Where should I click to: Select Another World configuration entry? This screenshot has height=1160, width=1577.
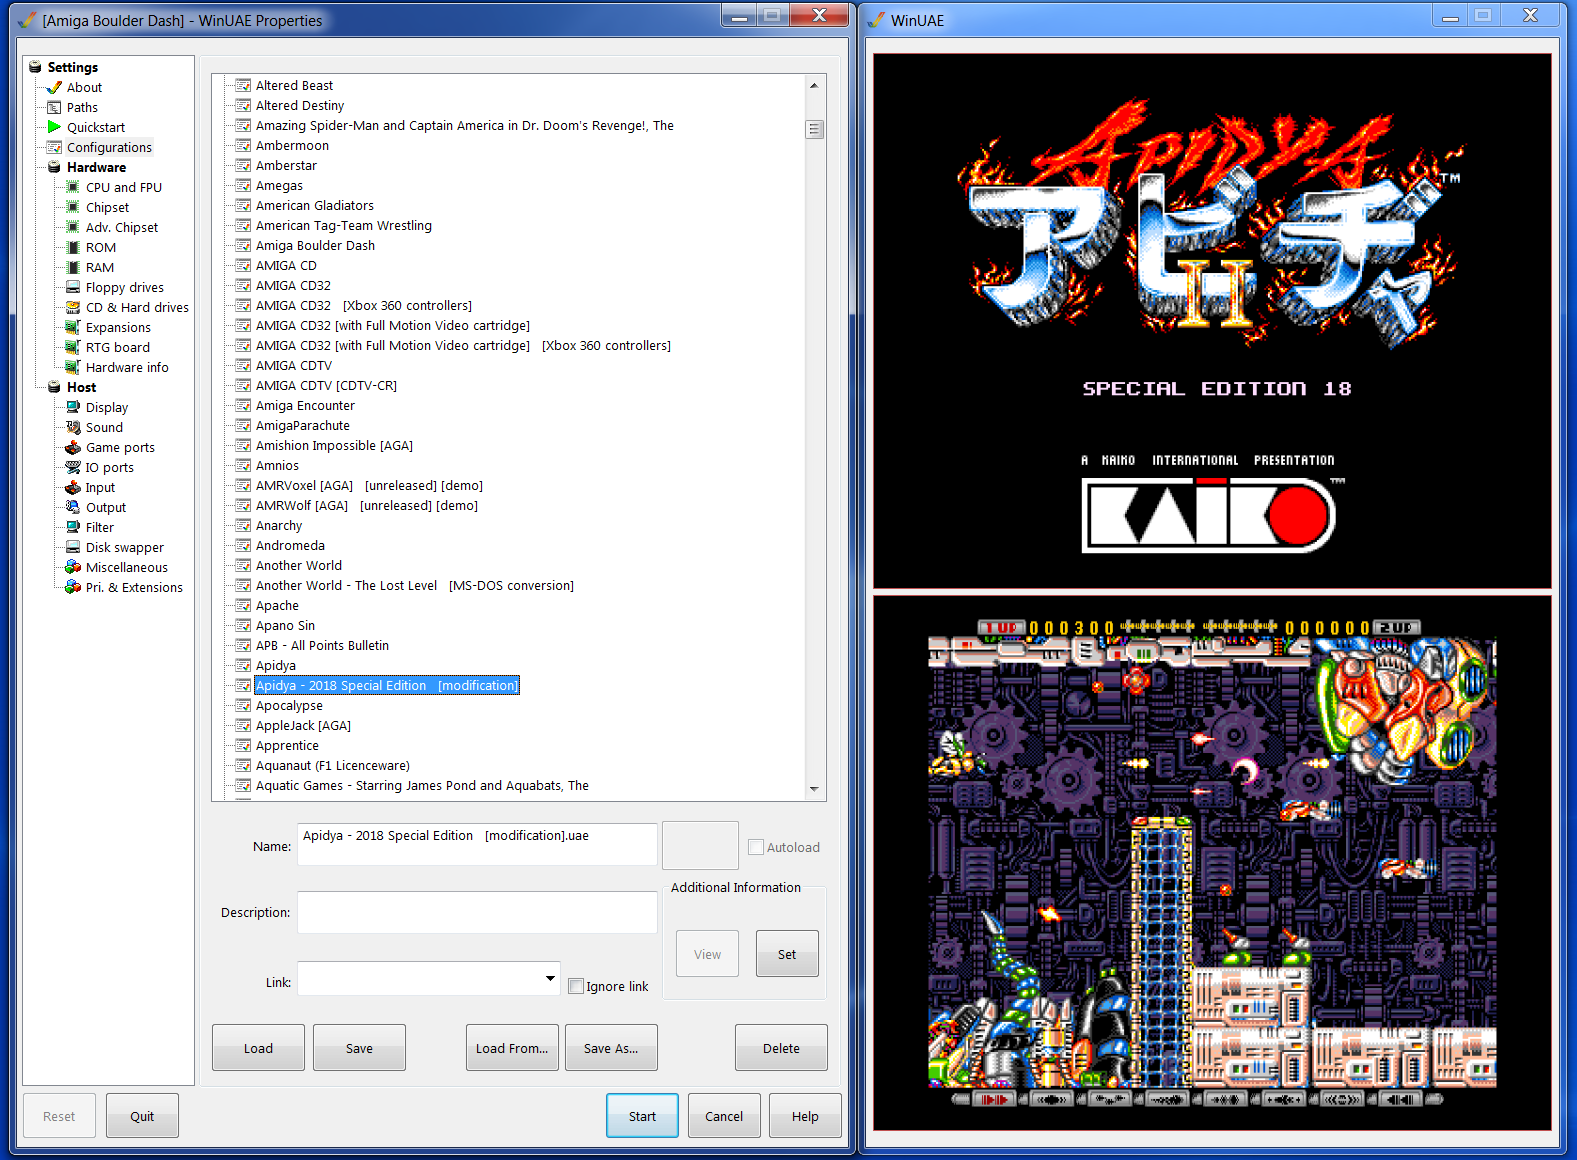tap(298, 565)
